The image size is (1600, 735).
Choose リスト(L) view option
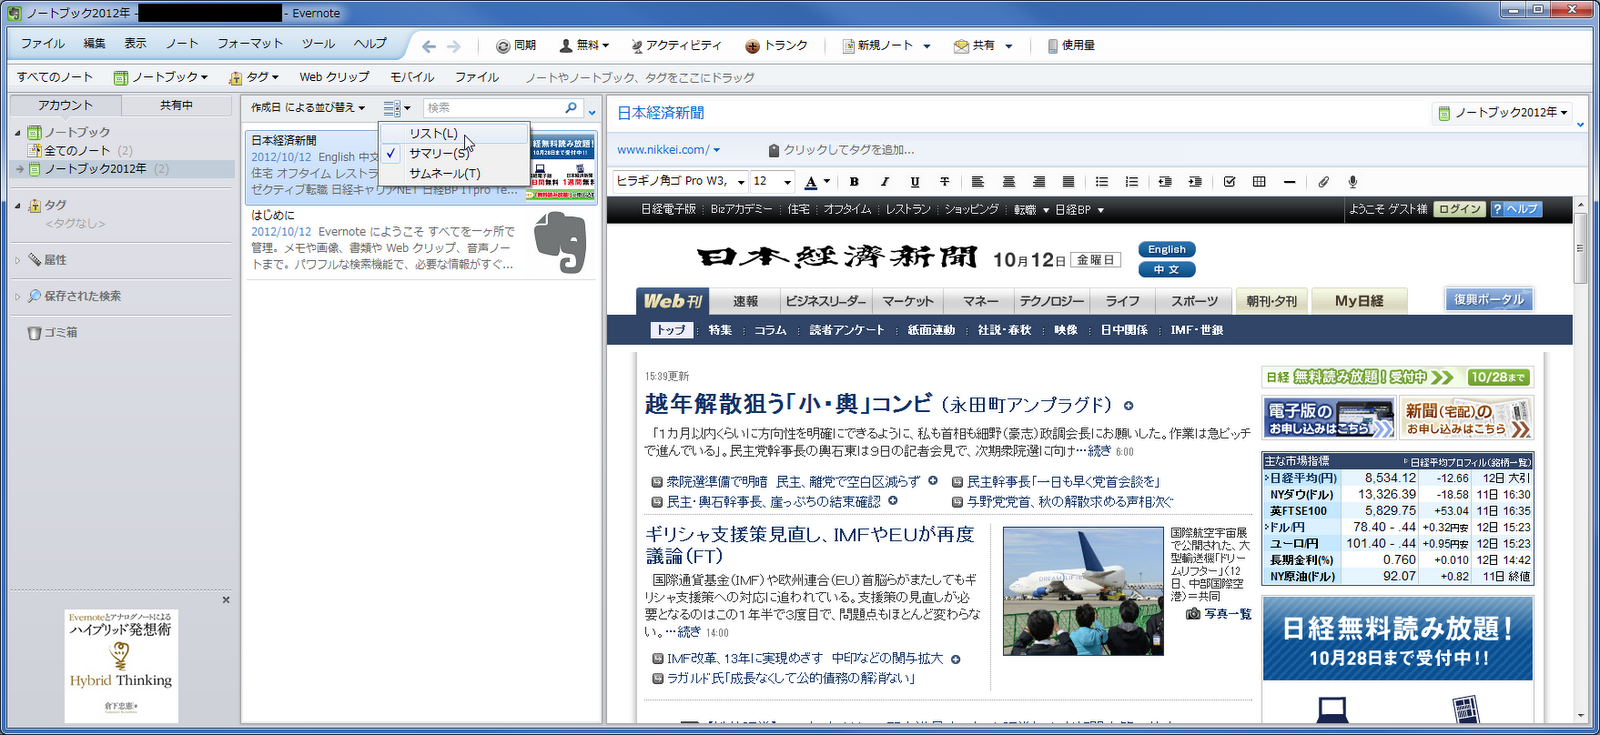point(454,133)
